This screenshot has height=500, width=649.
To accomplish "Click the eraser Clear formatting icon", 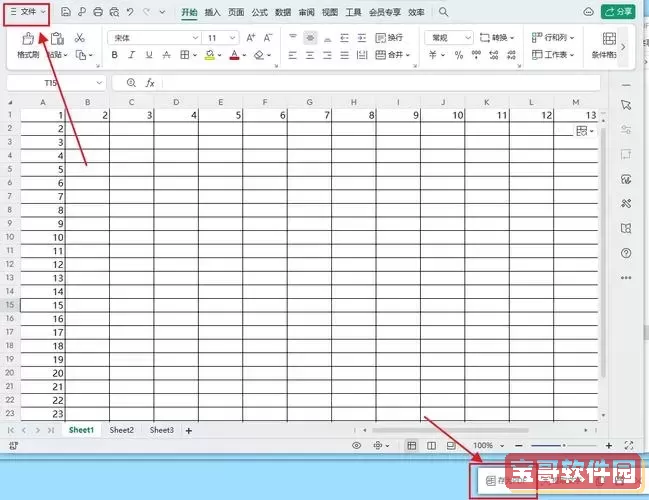I will [x=259, y=55].
